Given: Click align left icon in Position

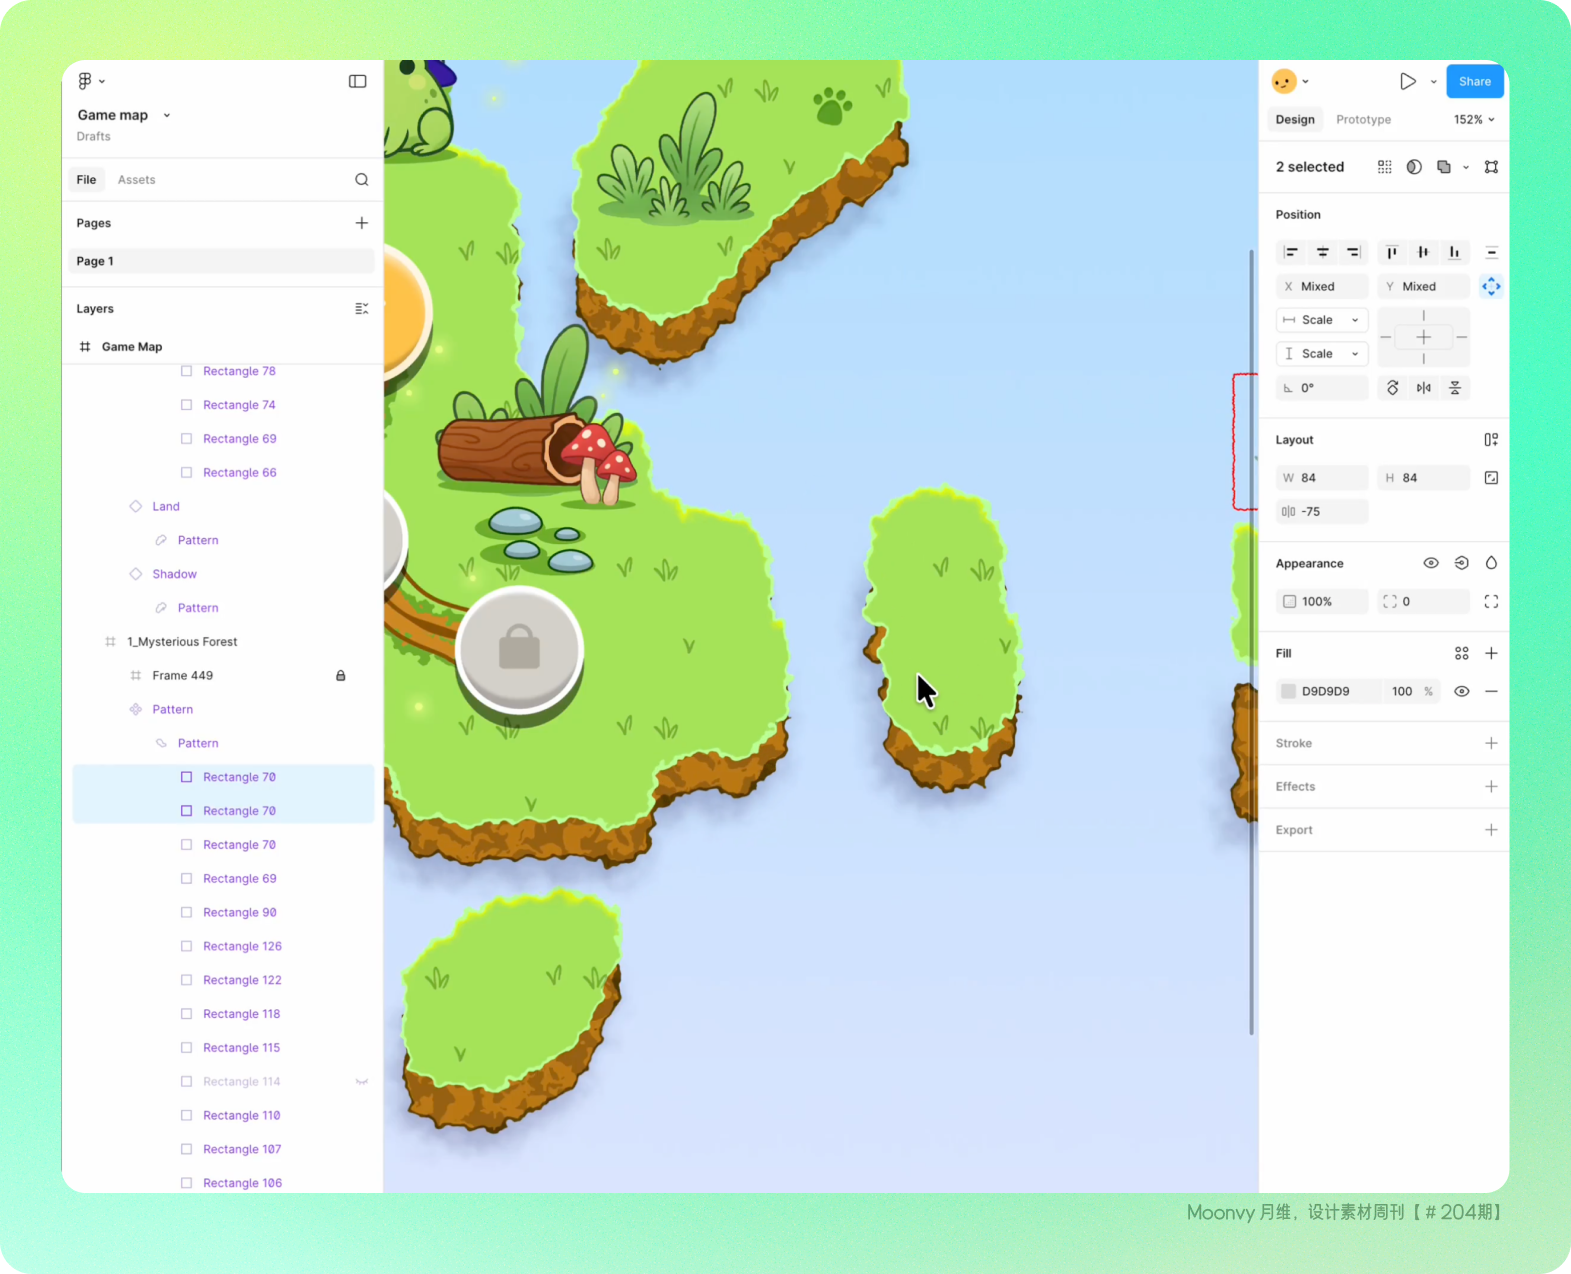Looking at the screenshot, I should coord(1291,252).
